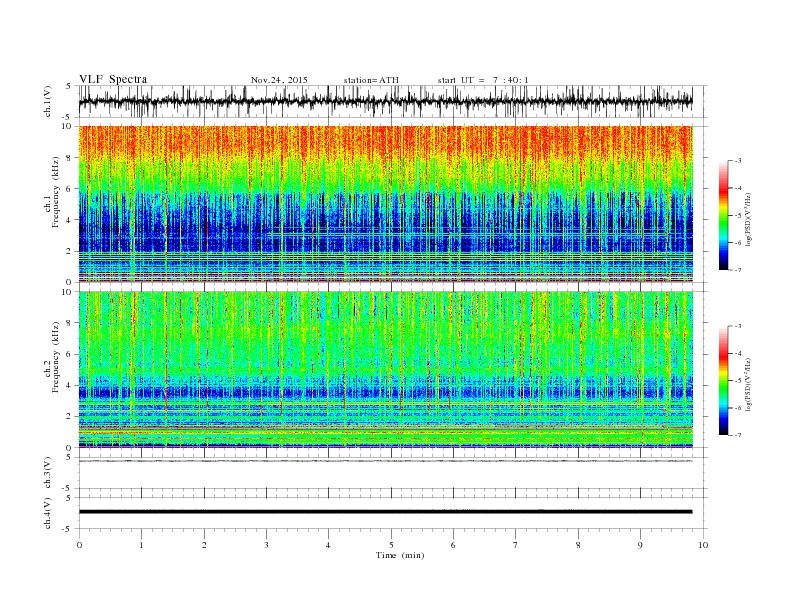
Task: Click the "9" minute tick label
Action: click(x=640, y=545)
